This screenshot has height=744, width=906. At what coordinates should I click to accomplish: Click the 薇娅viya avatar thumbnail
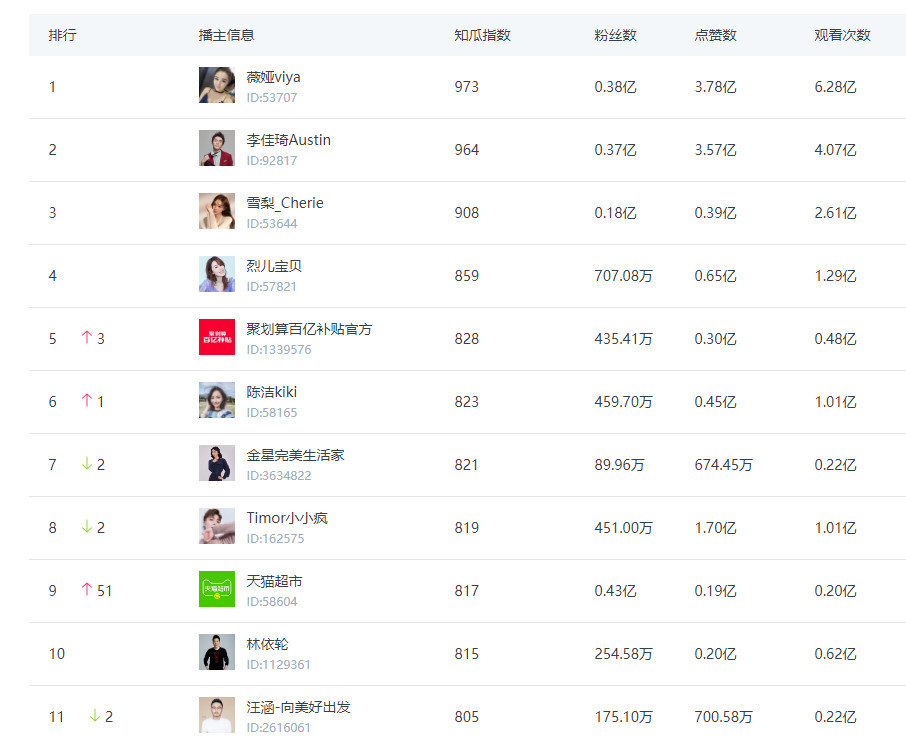[x=216, y=86]
